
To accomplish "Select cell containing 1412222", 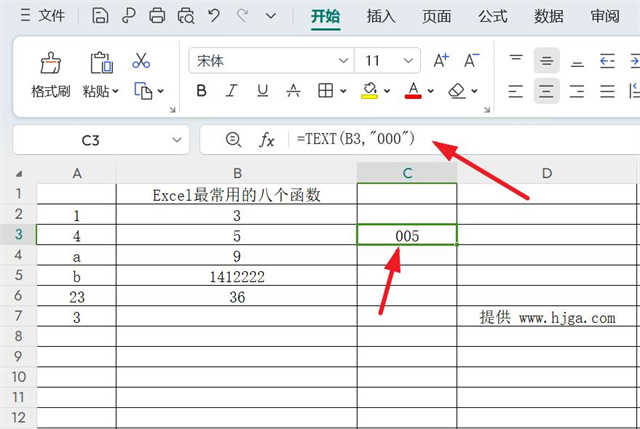I will 237,276.
